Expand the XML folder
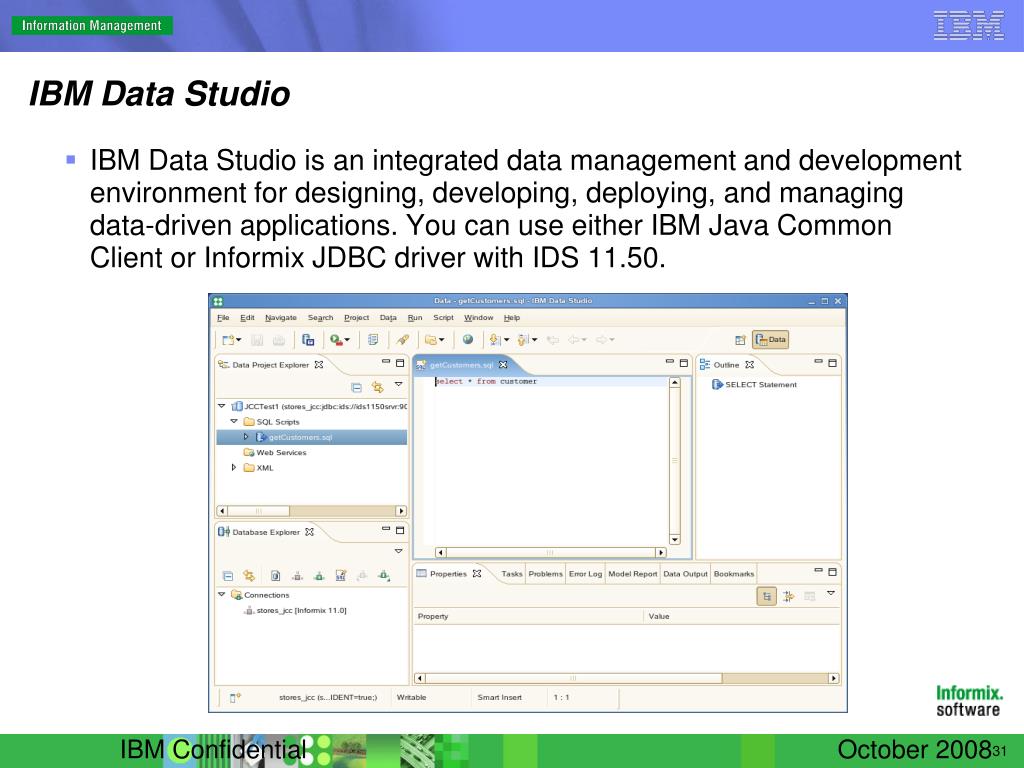Image resolution: width=1024 pixels, height=768 pixels. pyautogui.click(x=234, y=468)
